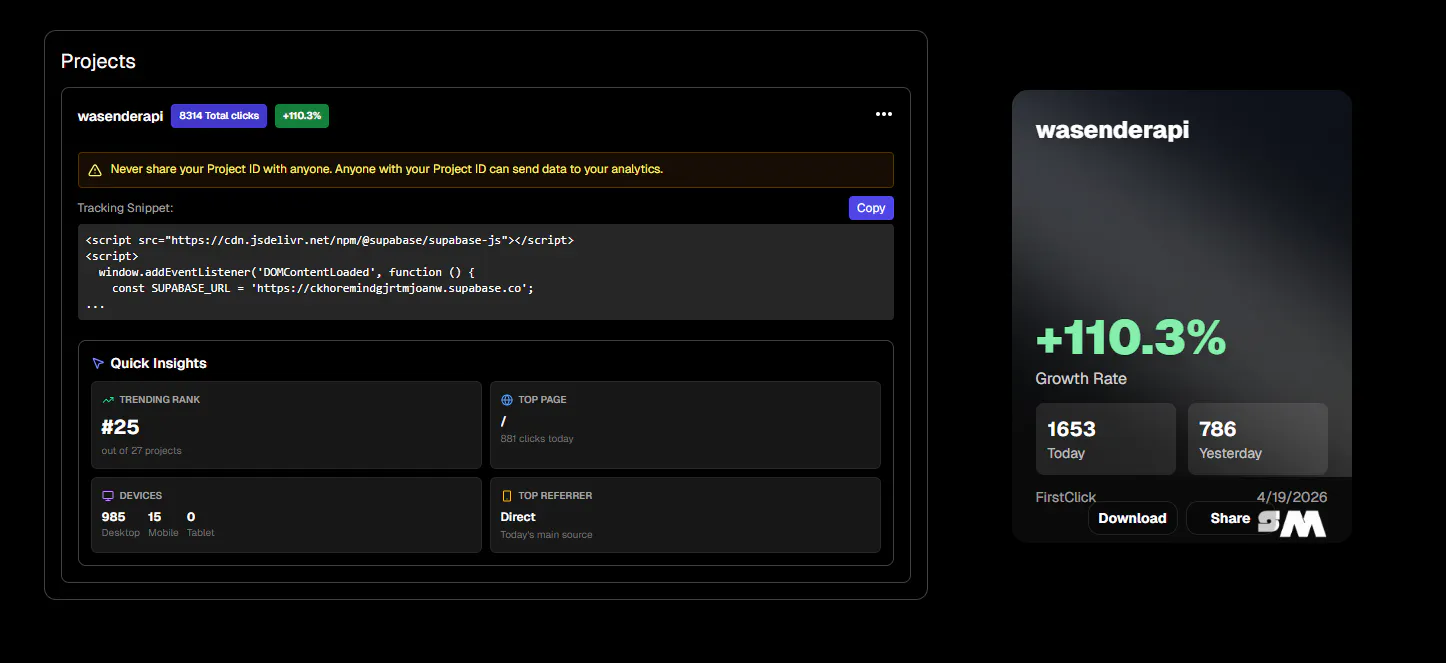Click the Quick Insights title

(158, 363)
